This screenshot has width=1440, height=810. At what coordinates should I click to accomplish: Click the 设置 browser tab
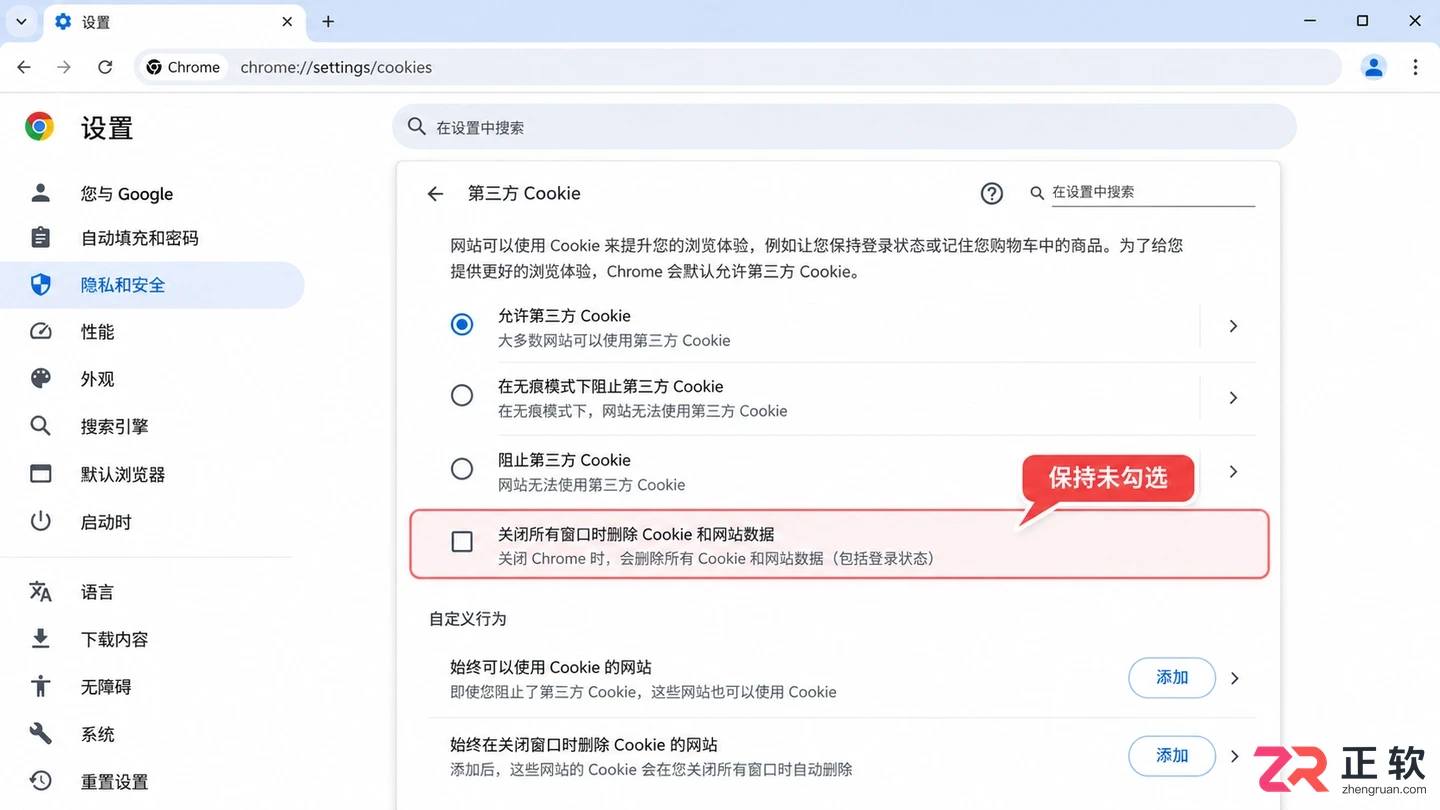pos(175,22)
